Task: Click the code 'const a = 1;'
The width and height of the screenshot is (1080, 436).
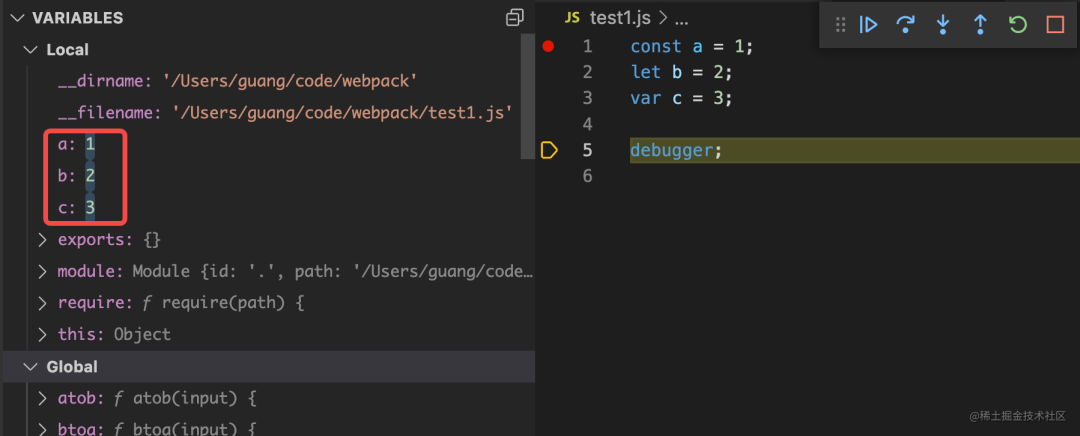Action: (x=692, y=46)
